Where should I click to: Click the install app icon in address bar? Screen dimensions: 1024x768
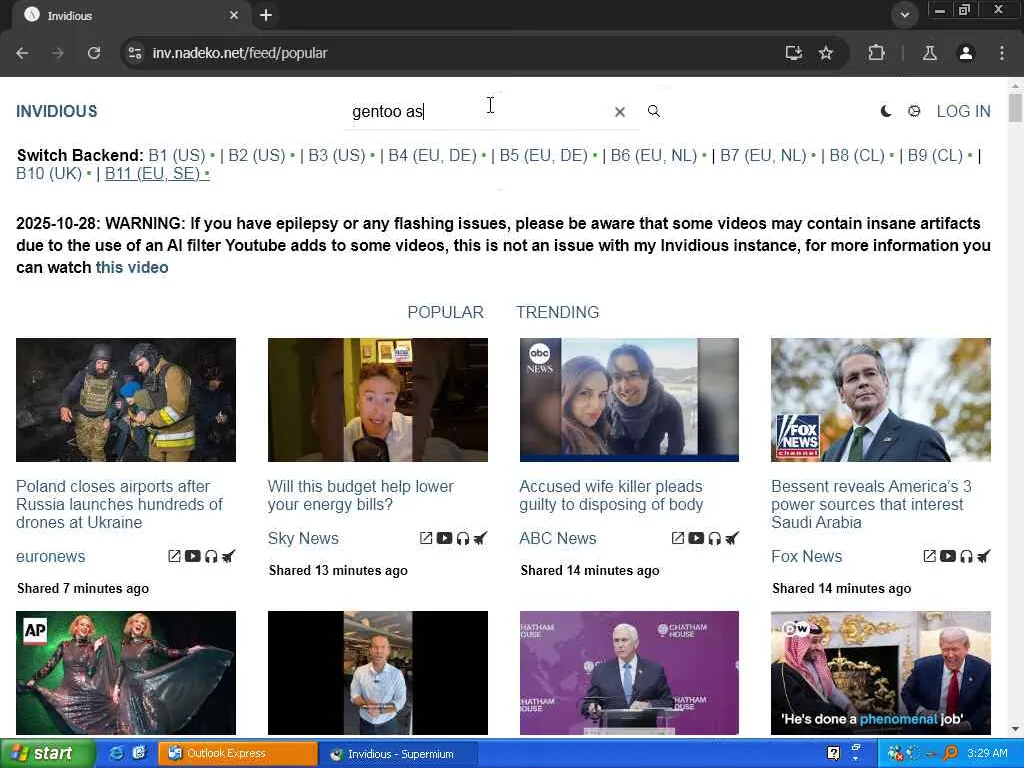coord(793,53)
